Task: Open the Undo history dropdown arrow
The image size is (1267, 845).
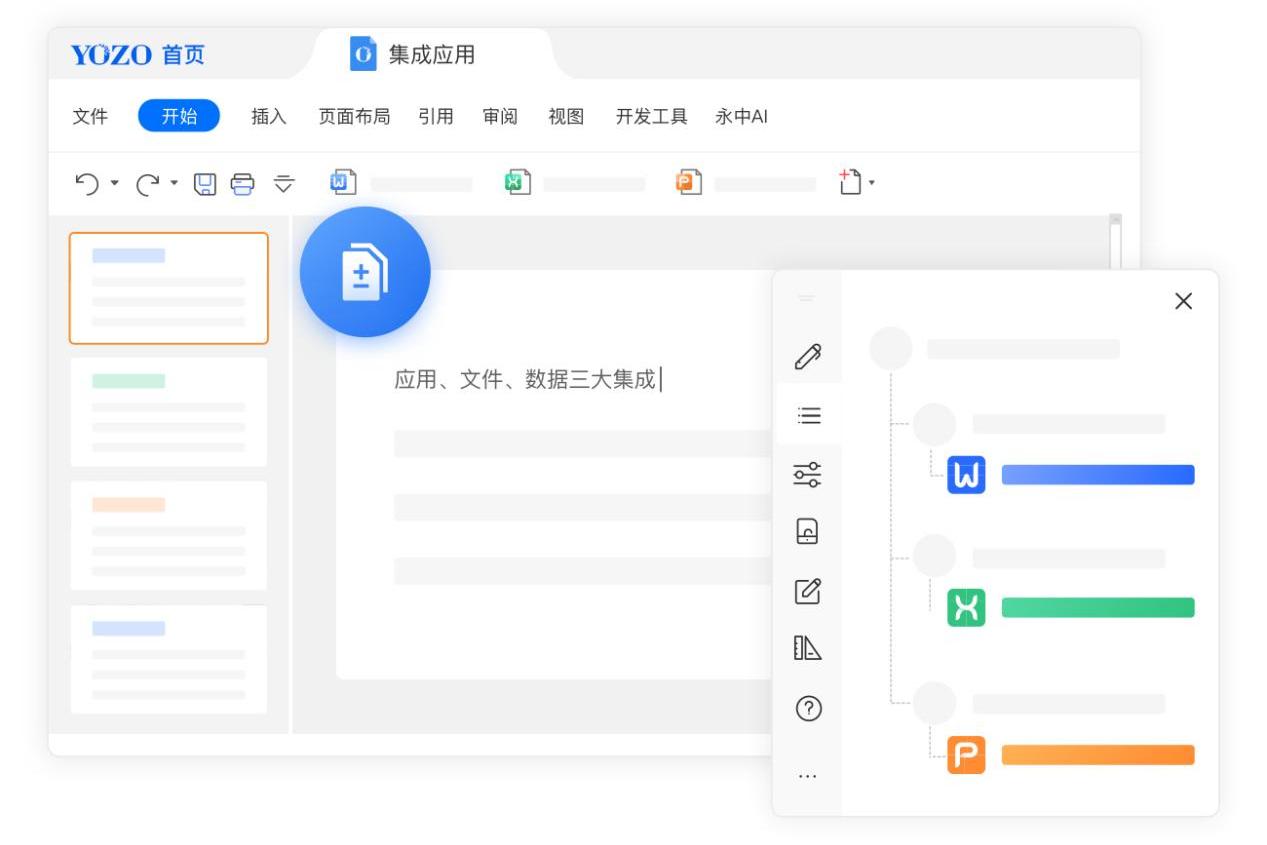Action: (x=113, y=184)
